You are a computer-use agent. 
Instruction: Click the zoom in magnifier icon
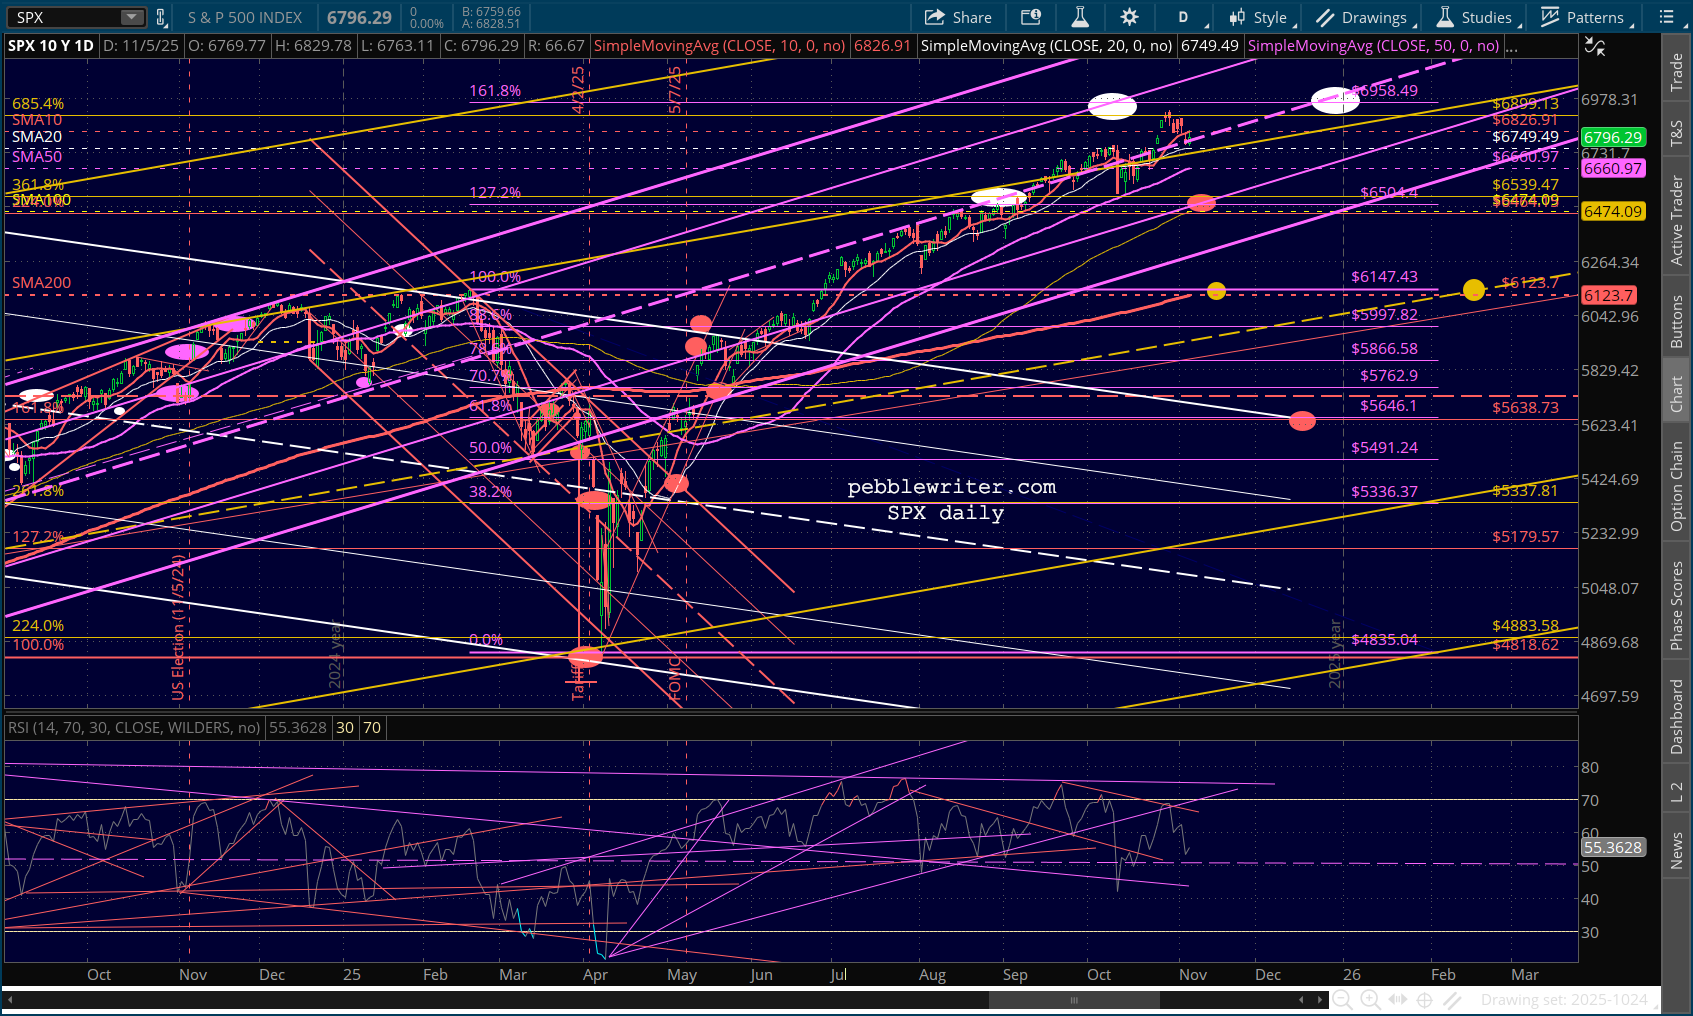point(1370,999)
